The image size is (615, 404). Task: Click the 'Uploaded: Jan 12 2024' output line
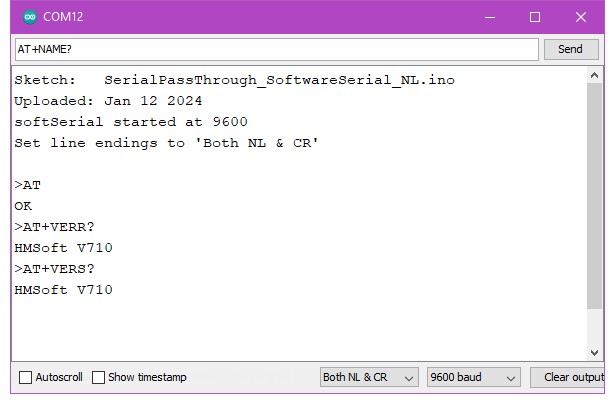click(x=108, y=101)
